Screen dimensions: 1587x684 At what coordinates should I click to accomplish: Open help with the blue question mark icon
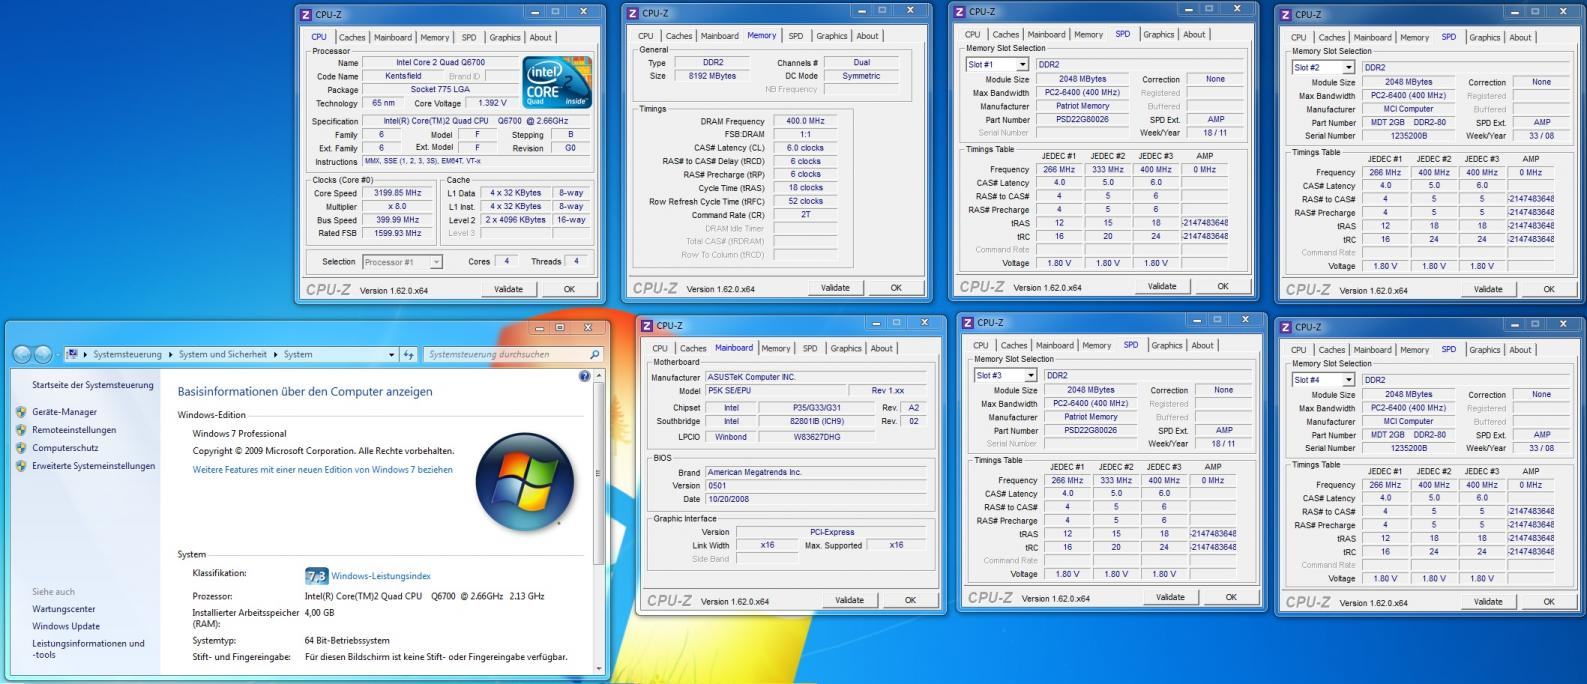585,376
